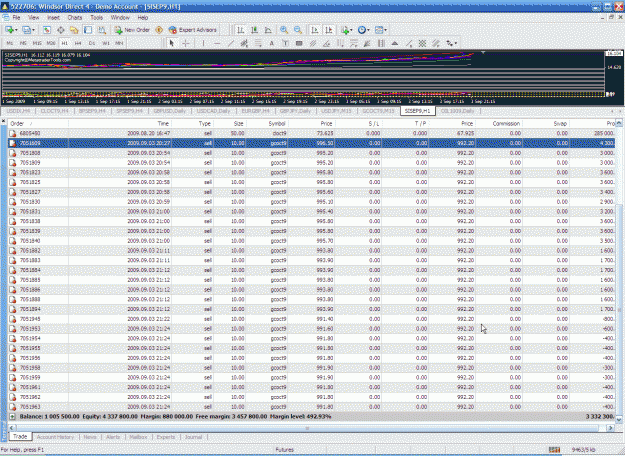Select the Text 'A' drawing tool
This screenshot has height=456, width=625.
point(272,43)
